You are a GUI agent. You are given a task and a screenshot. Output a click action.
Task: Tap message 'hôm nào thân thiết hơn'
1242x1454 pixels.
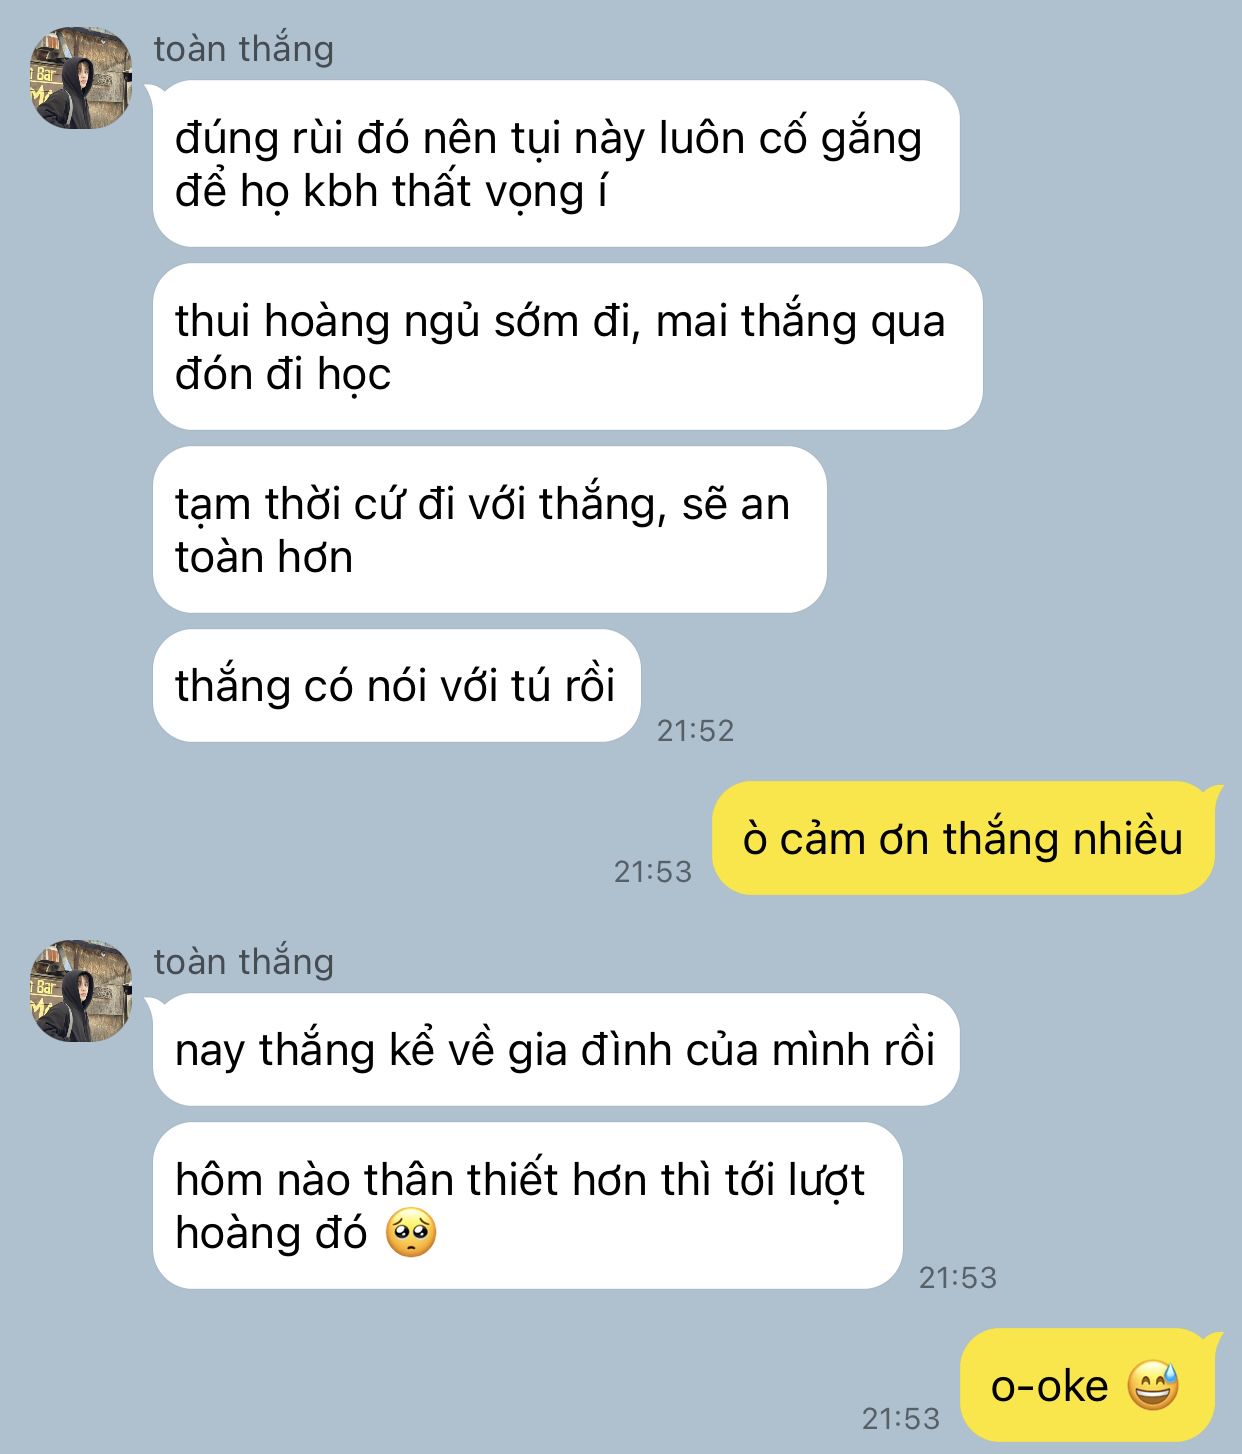tap(527, 1205)
